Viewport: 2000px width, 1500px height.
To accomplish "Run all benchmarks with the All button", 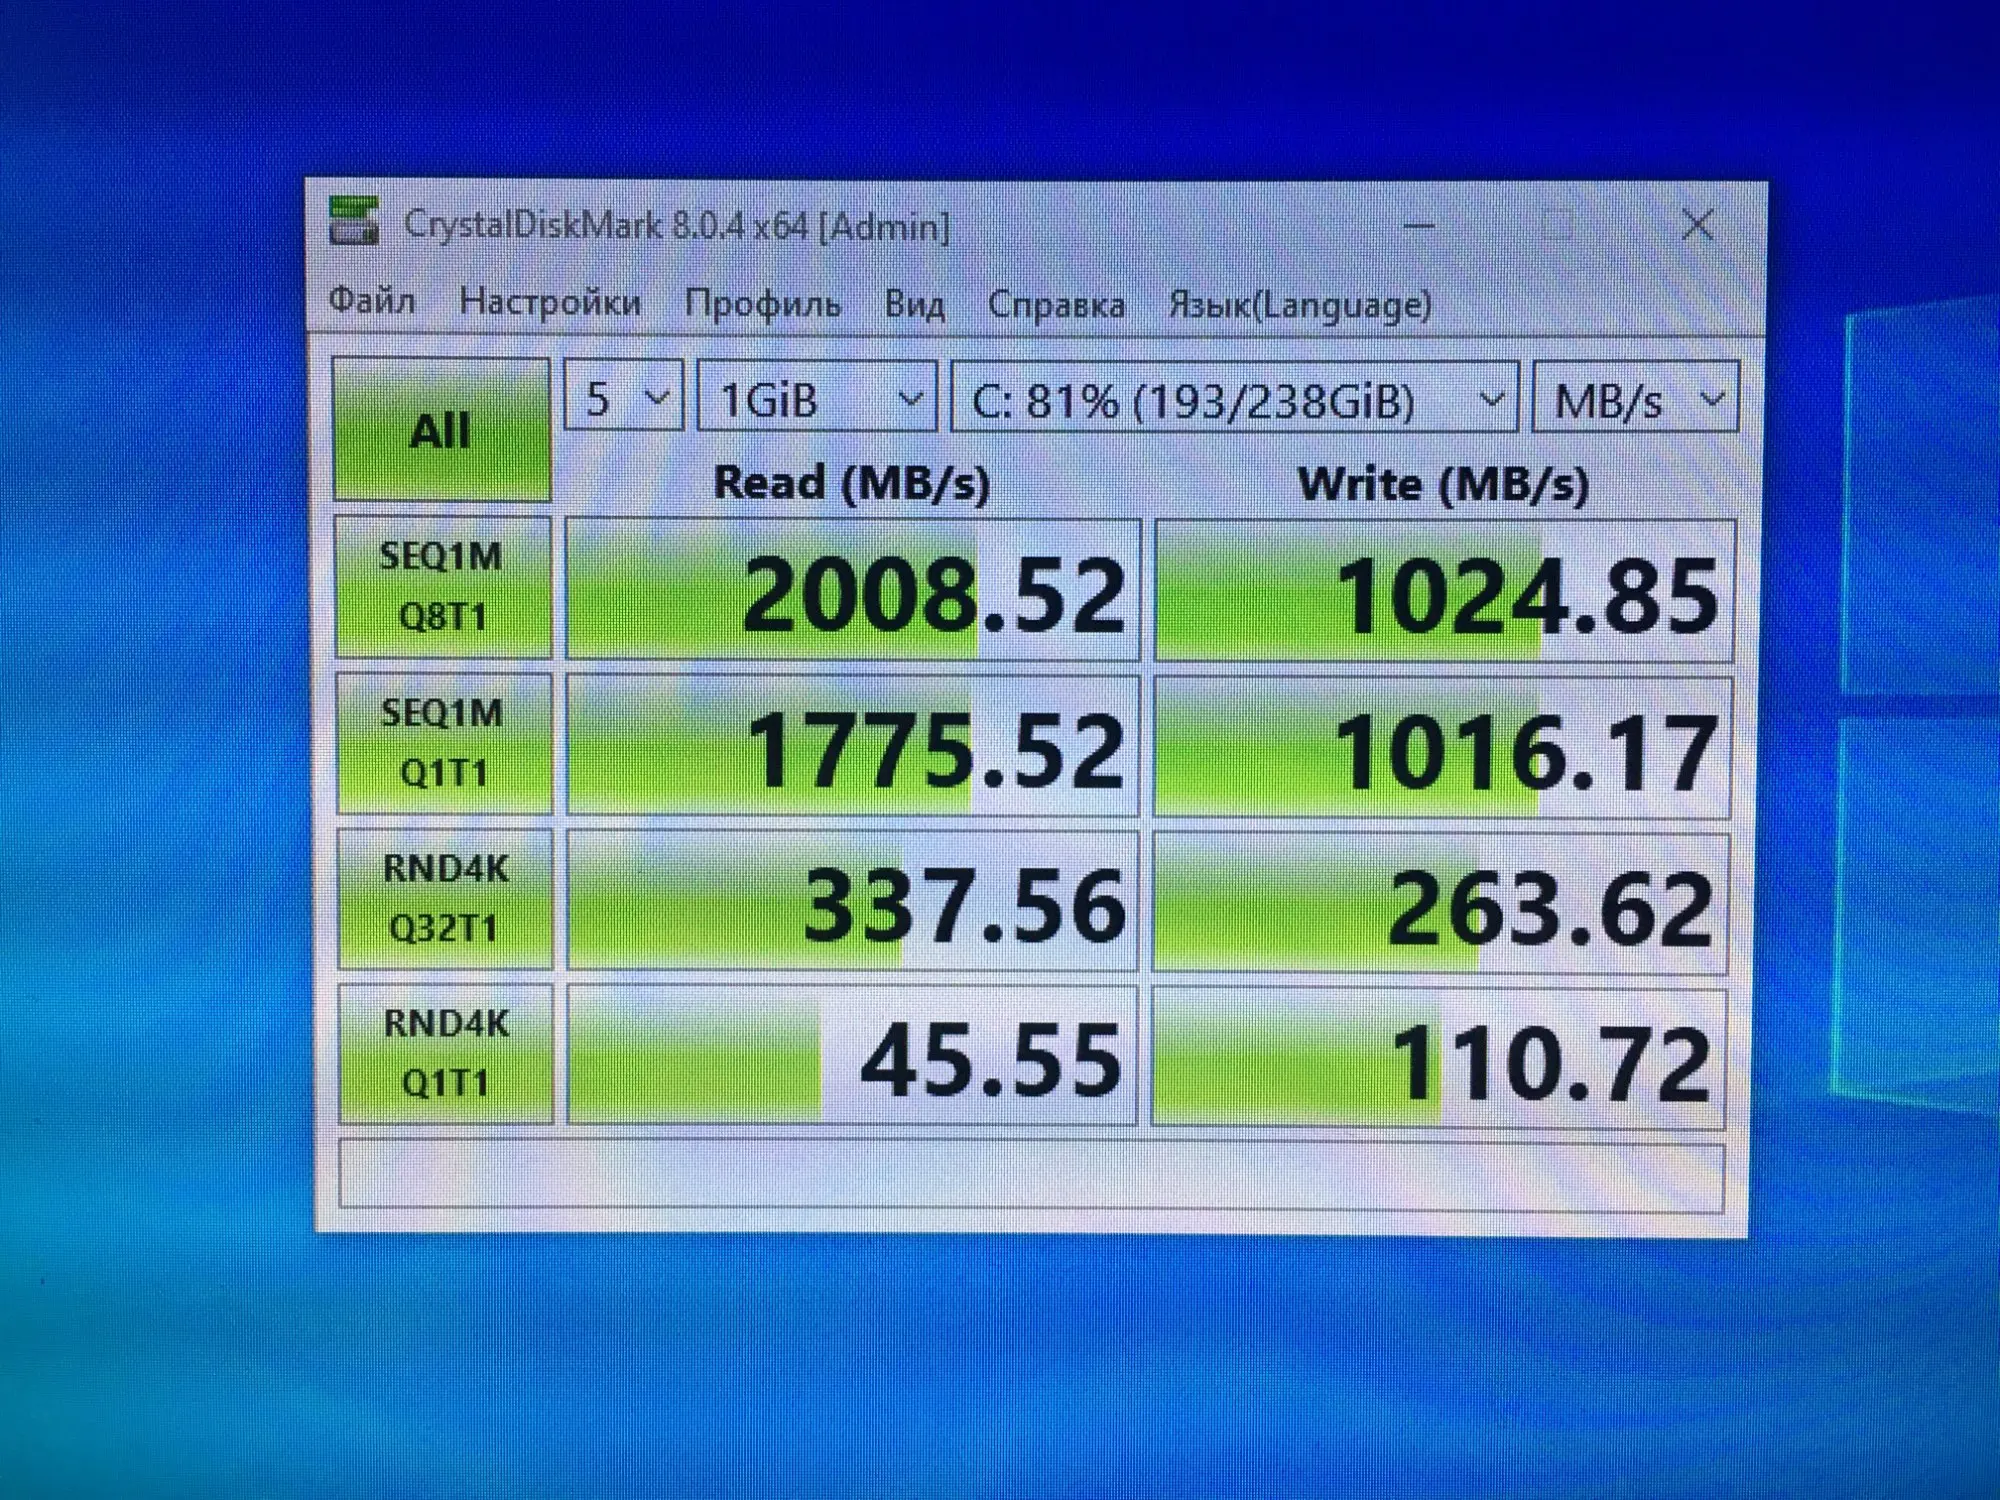I will (441, 430).
